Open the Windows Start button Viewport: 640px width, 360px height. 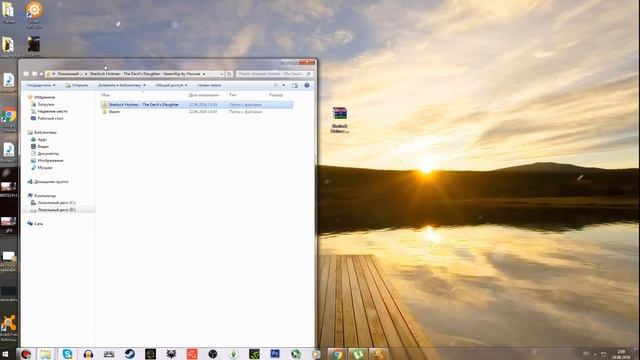point(6,354)
